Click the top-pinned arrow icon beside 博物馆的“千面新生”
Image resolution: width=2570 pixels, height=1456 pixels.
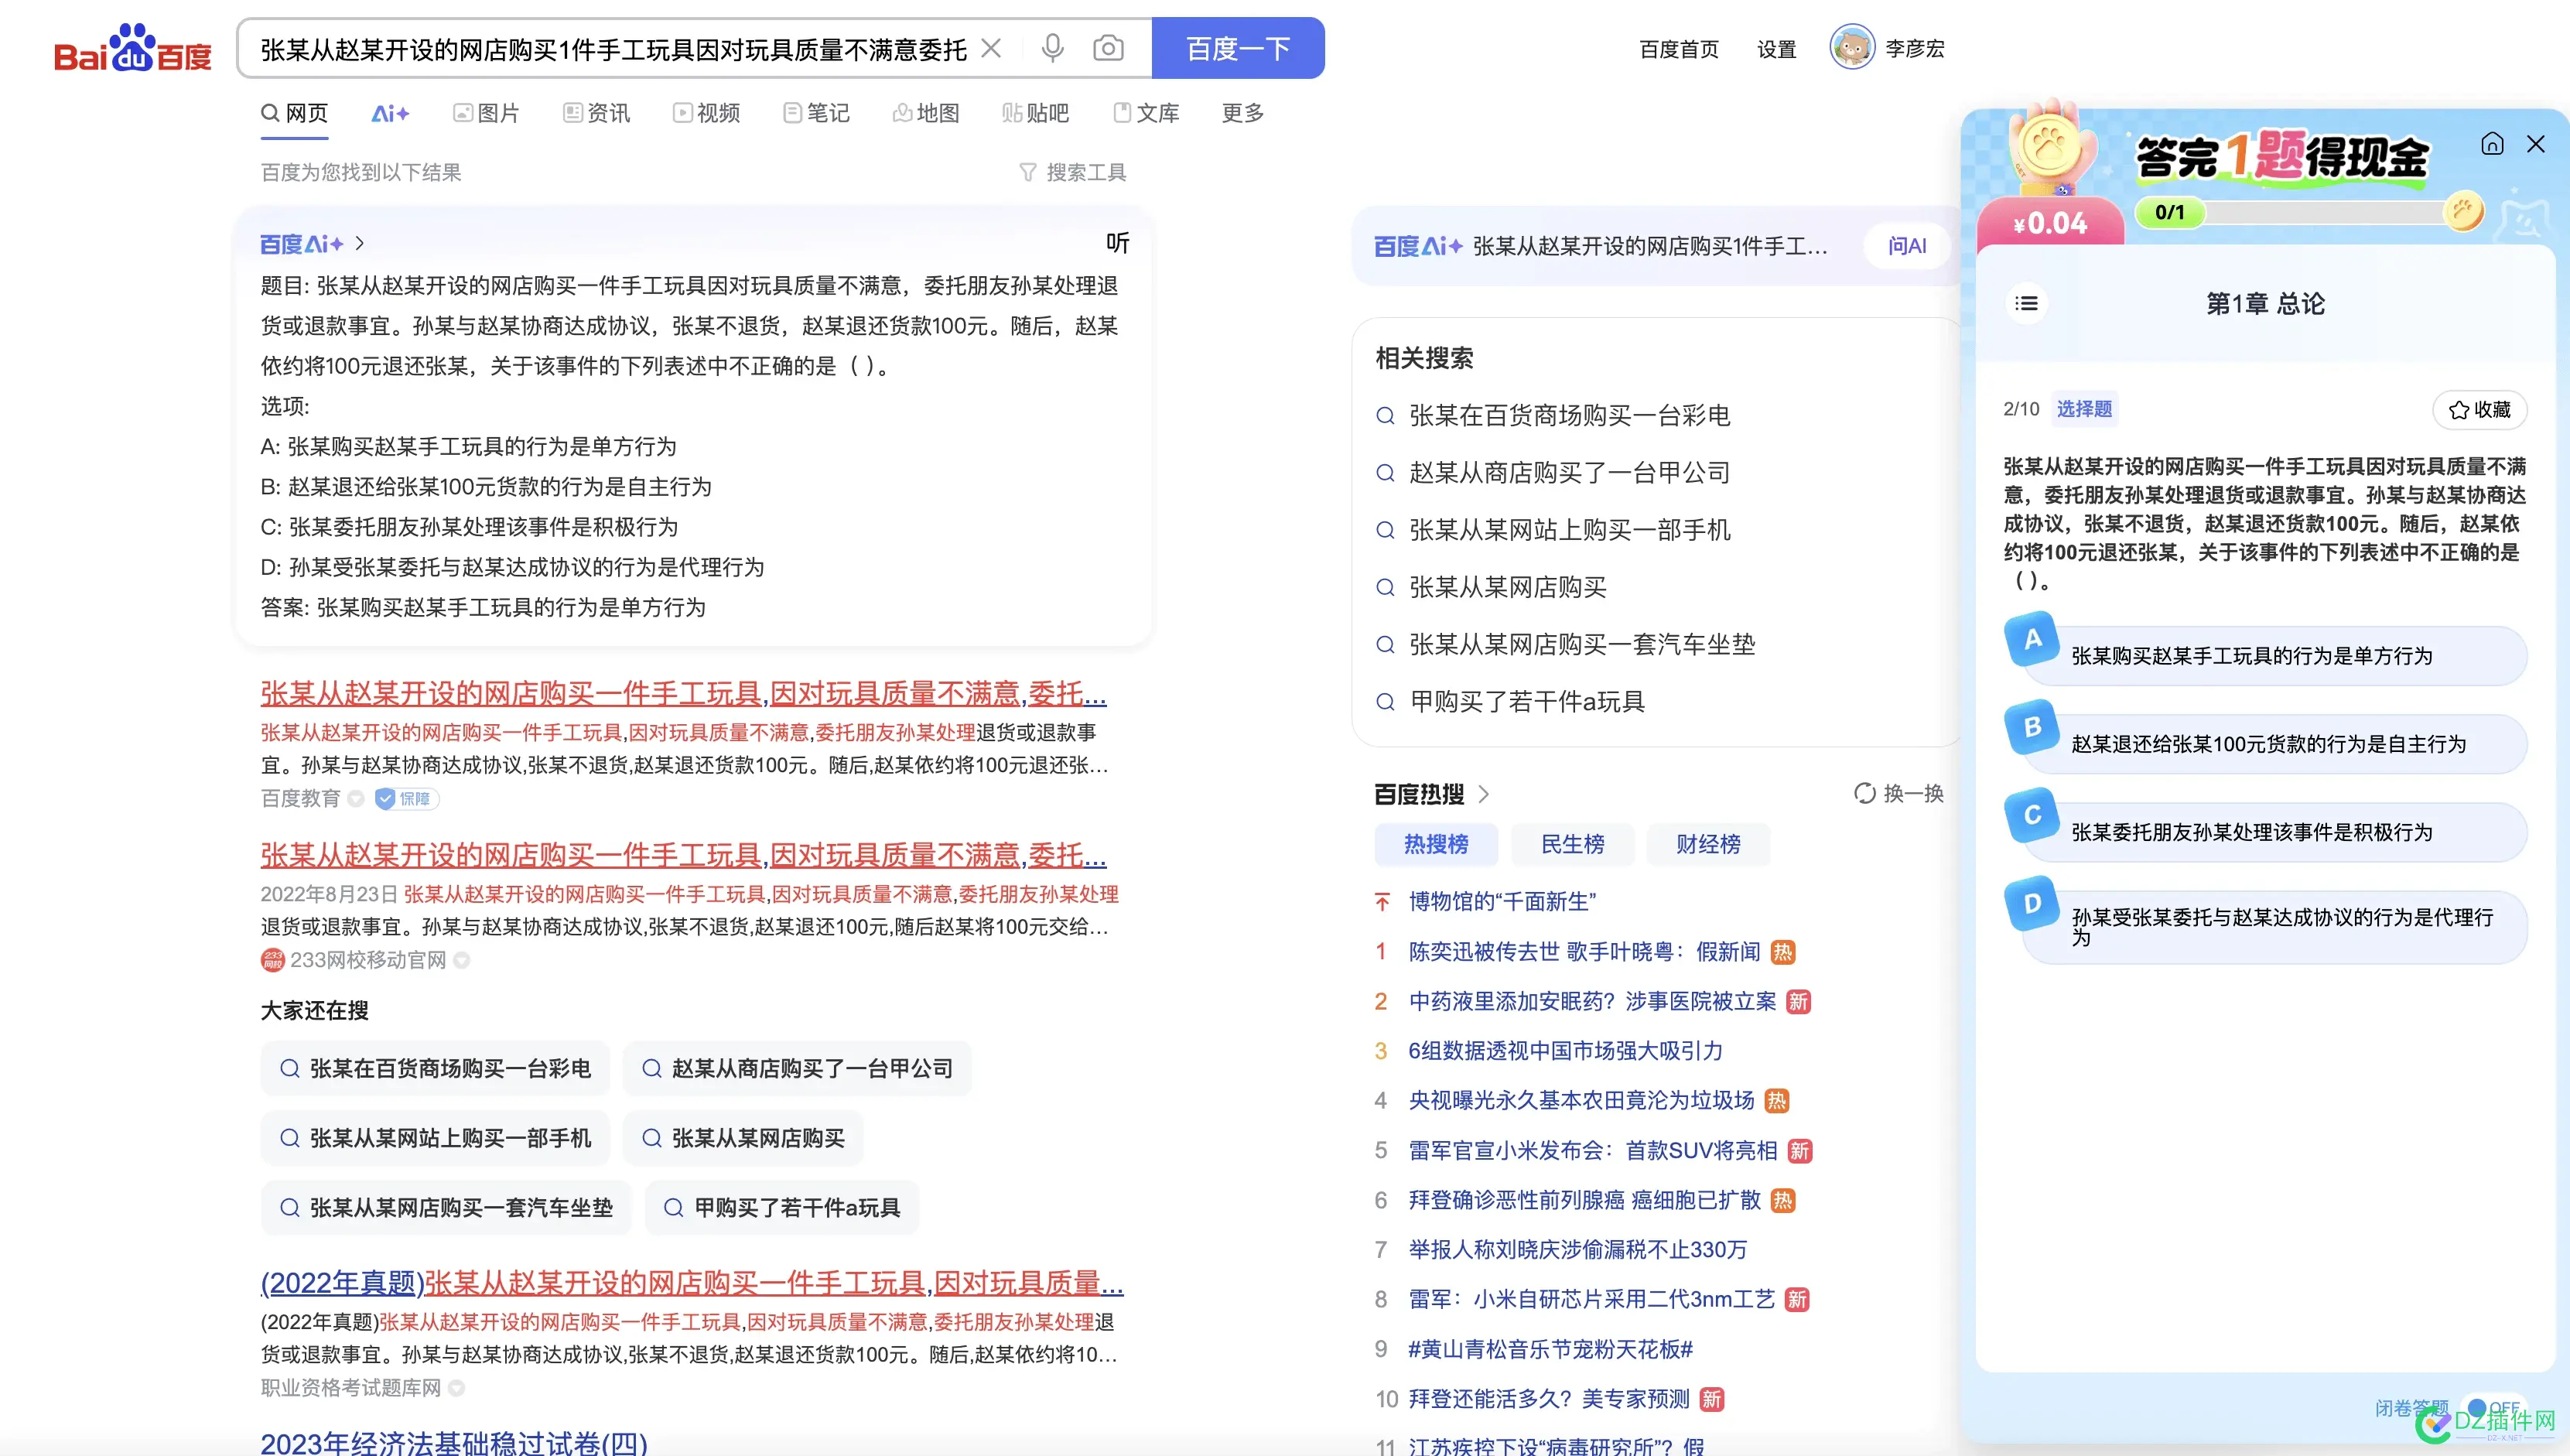[x=1382, y=902]
